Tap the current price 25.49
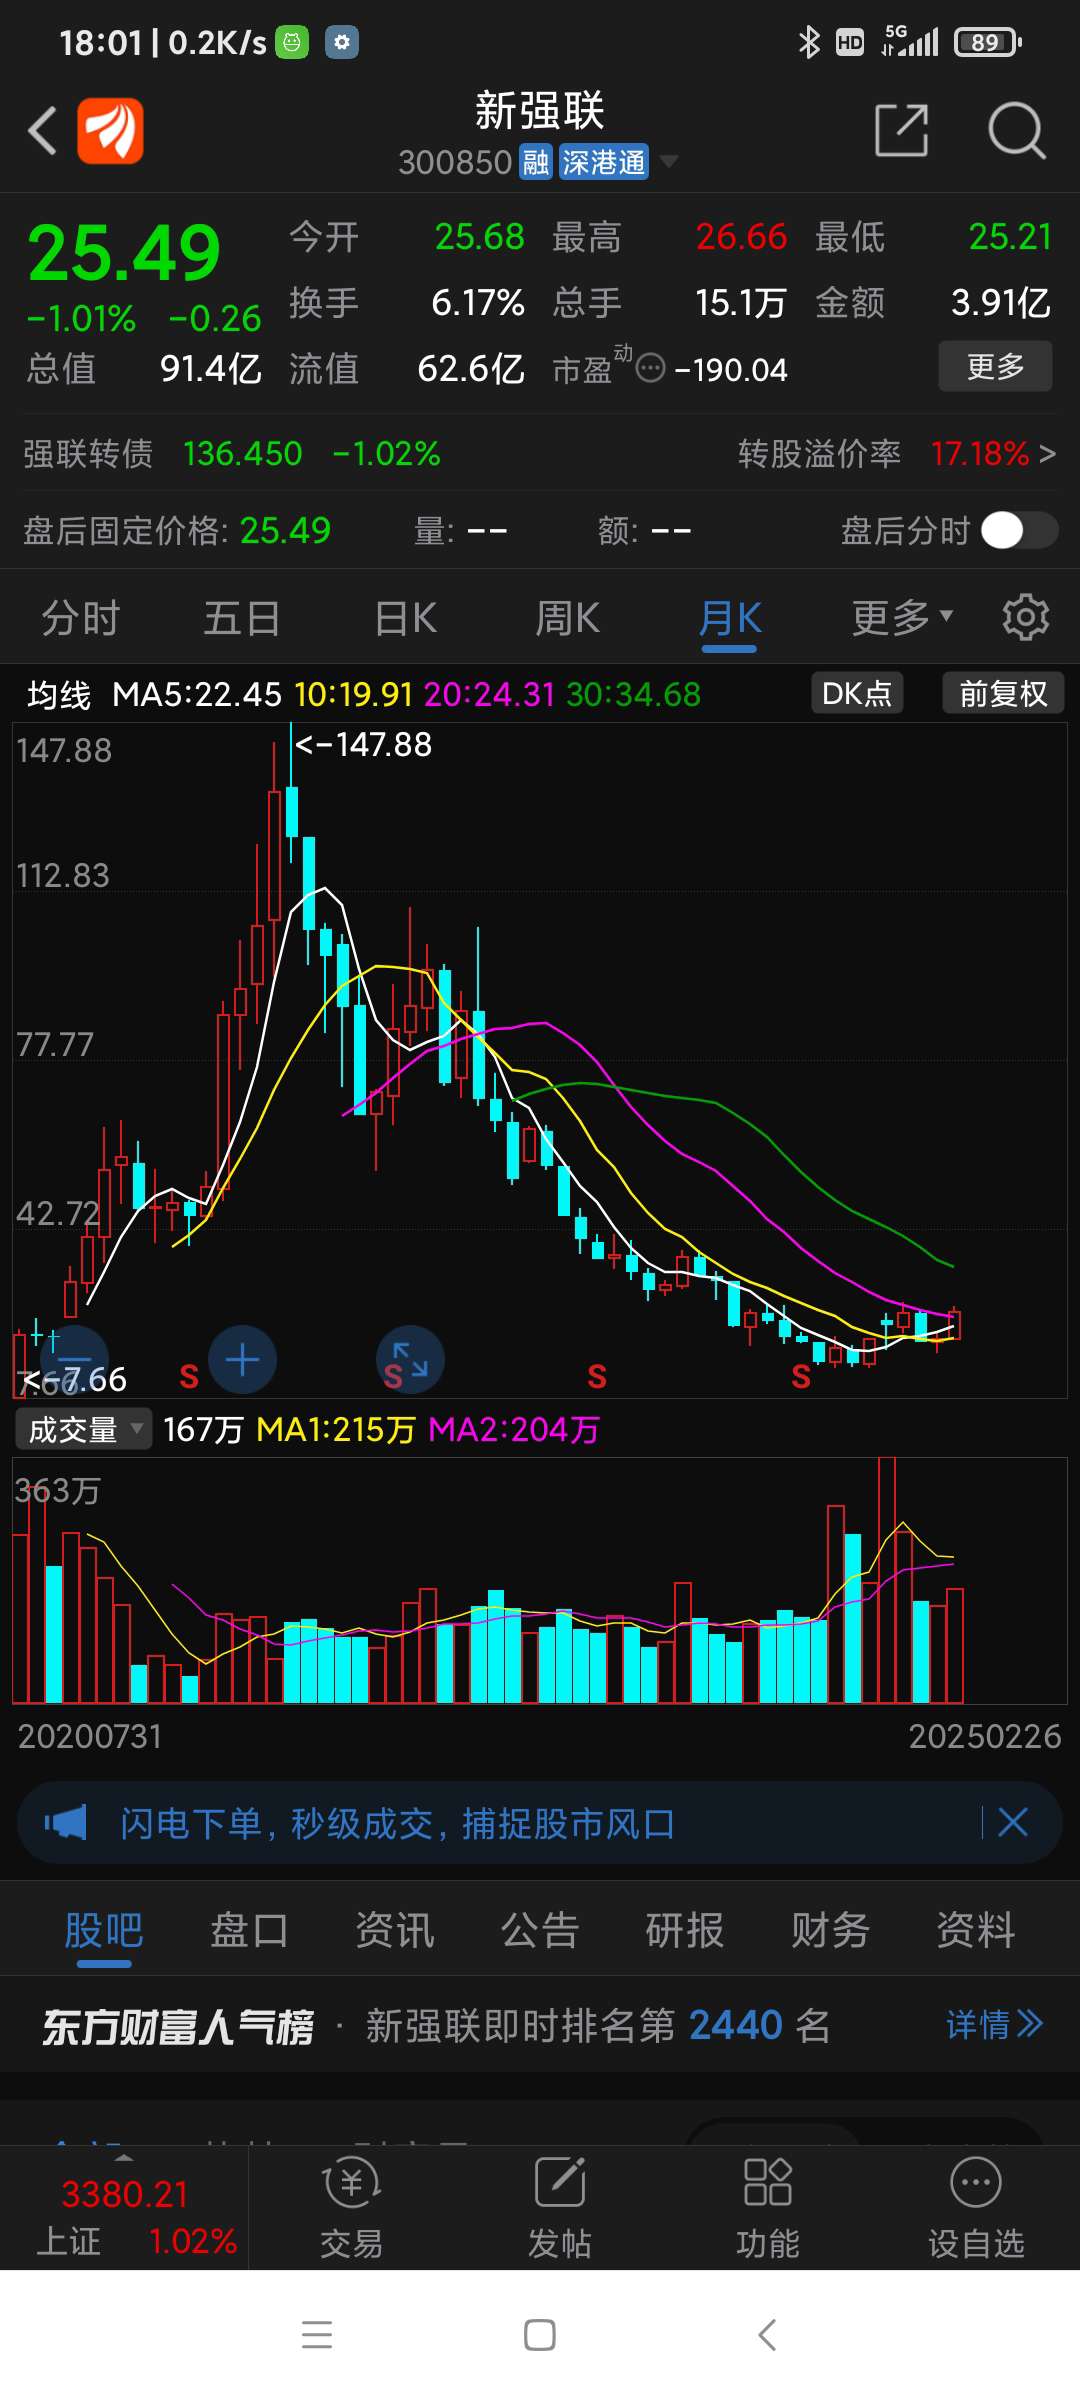Image resolution: width=1080 pixels, height=2400 pixels. tap(124, 252)
